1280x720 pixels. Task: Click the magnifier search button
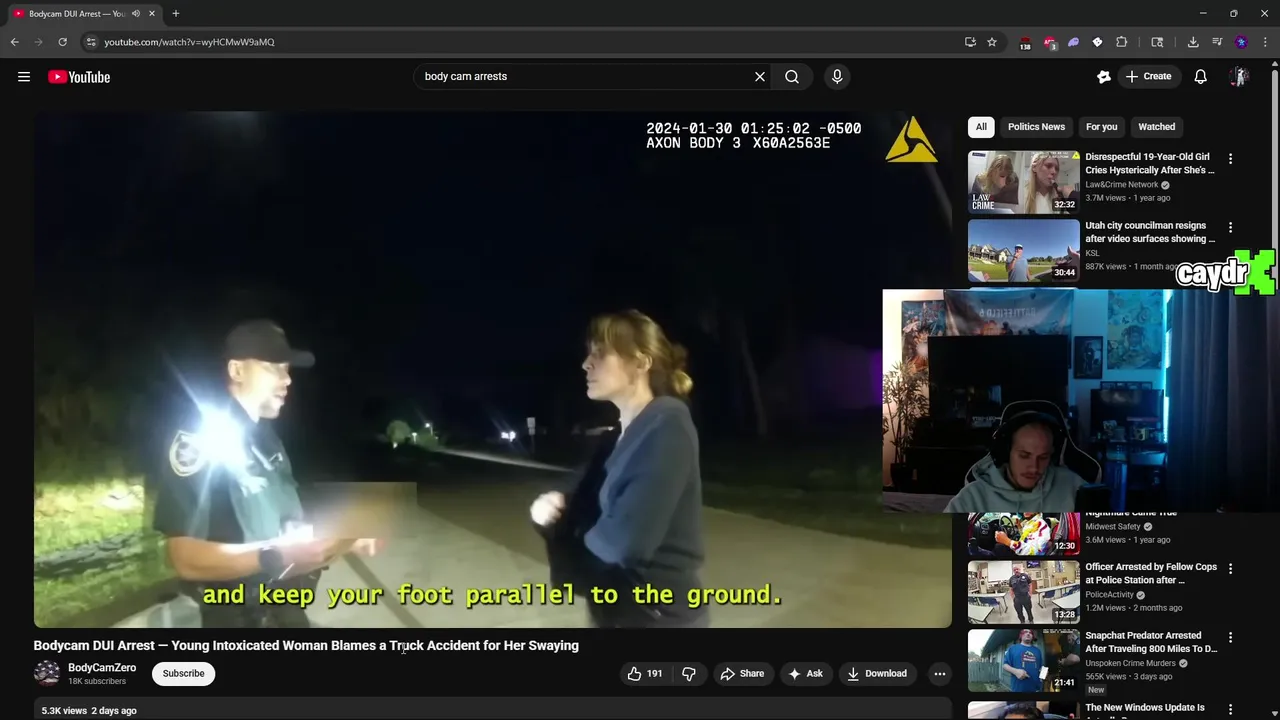click(792, 76)
